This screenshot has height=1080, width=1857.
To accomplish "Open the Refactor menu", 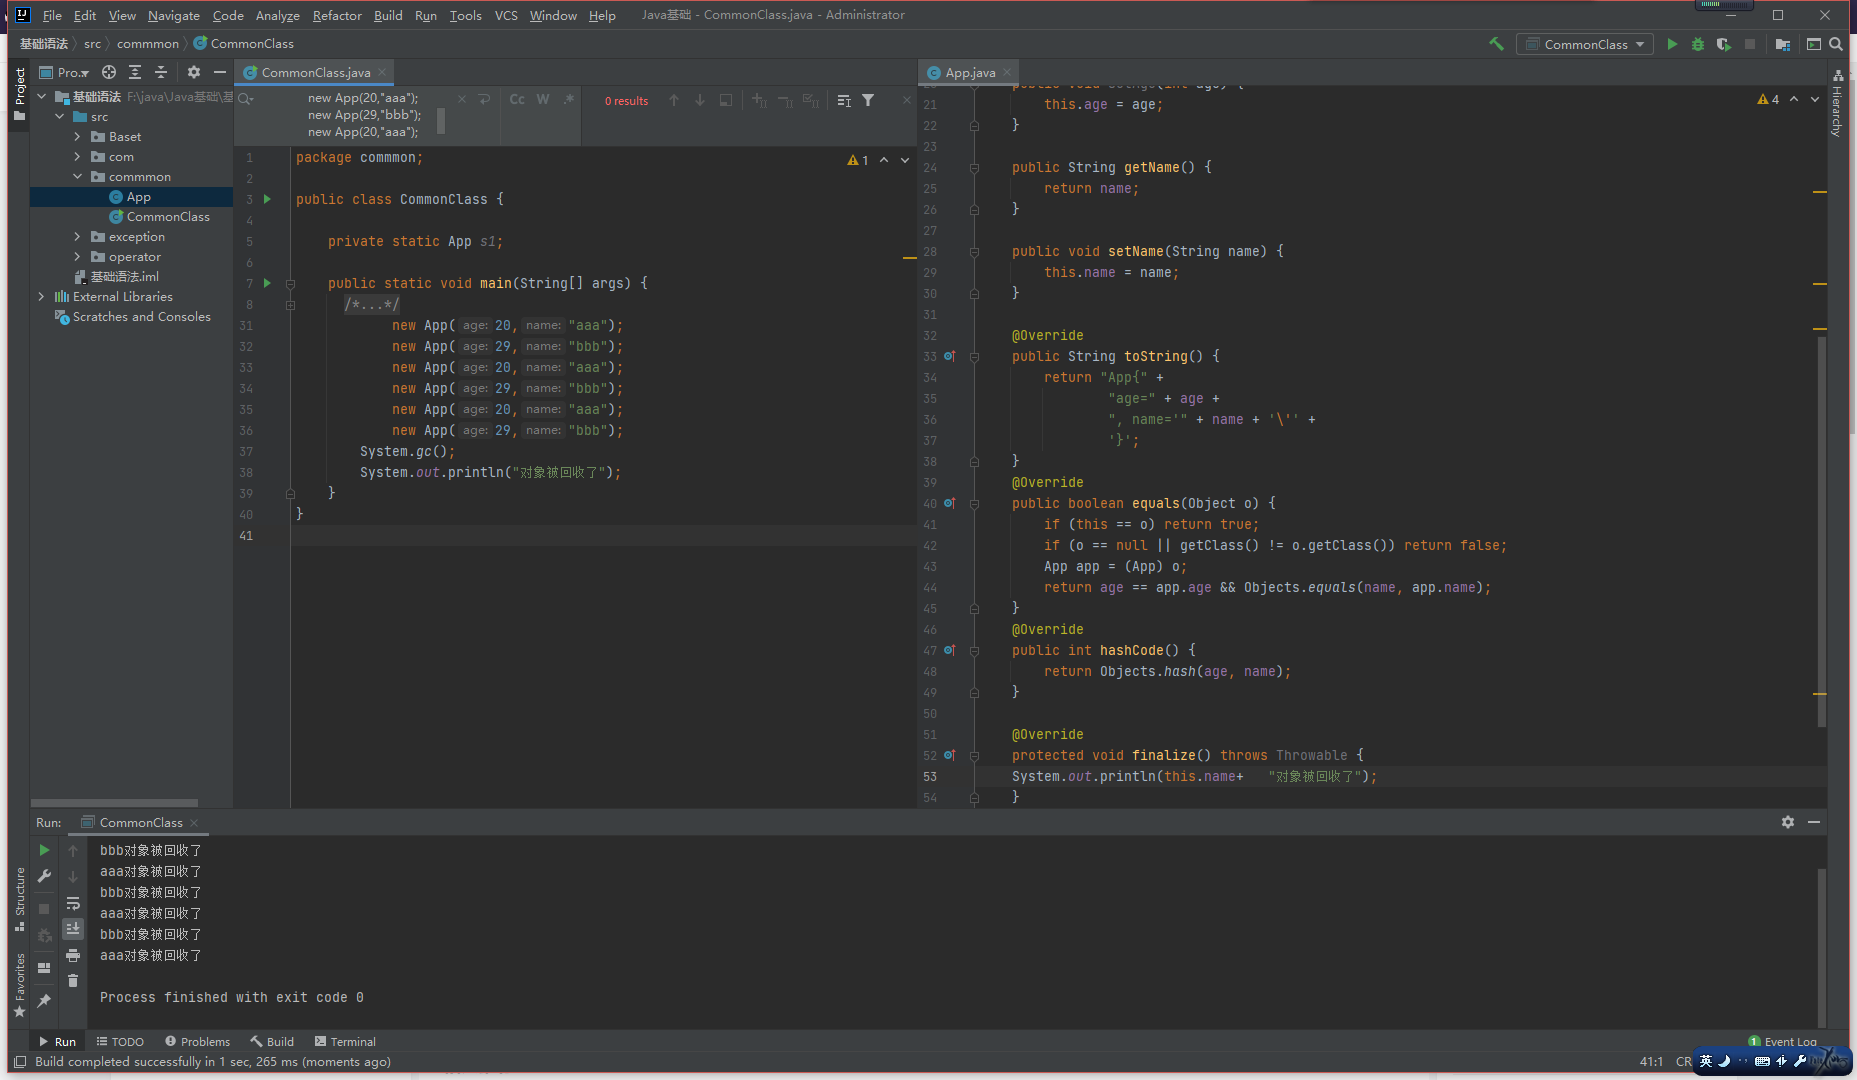I will [337, 15].
